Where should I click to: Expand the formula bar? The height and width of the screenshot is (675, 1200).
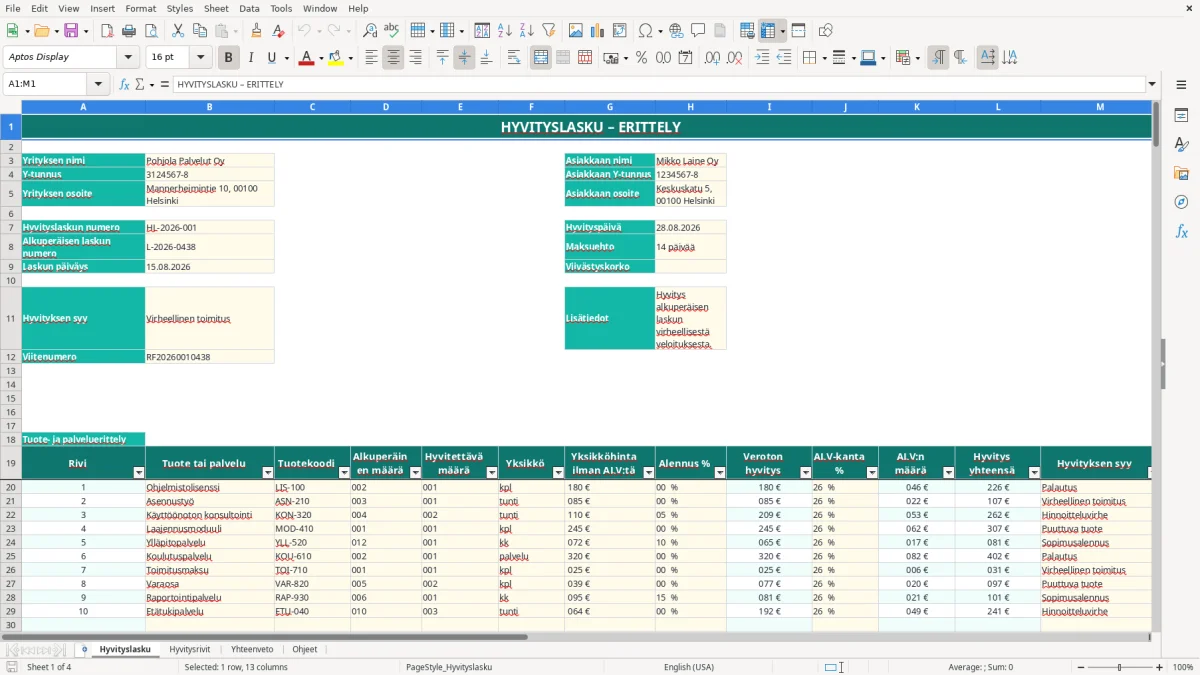(1152, 85)
